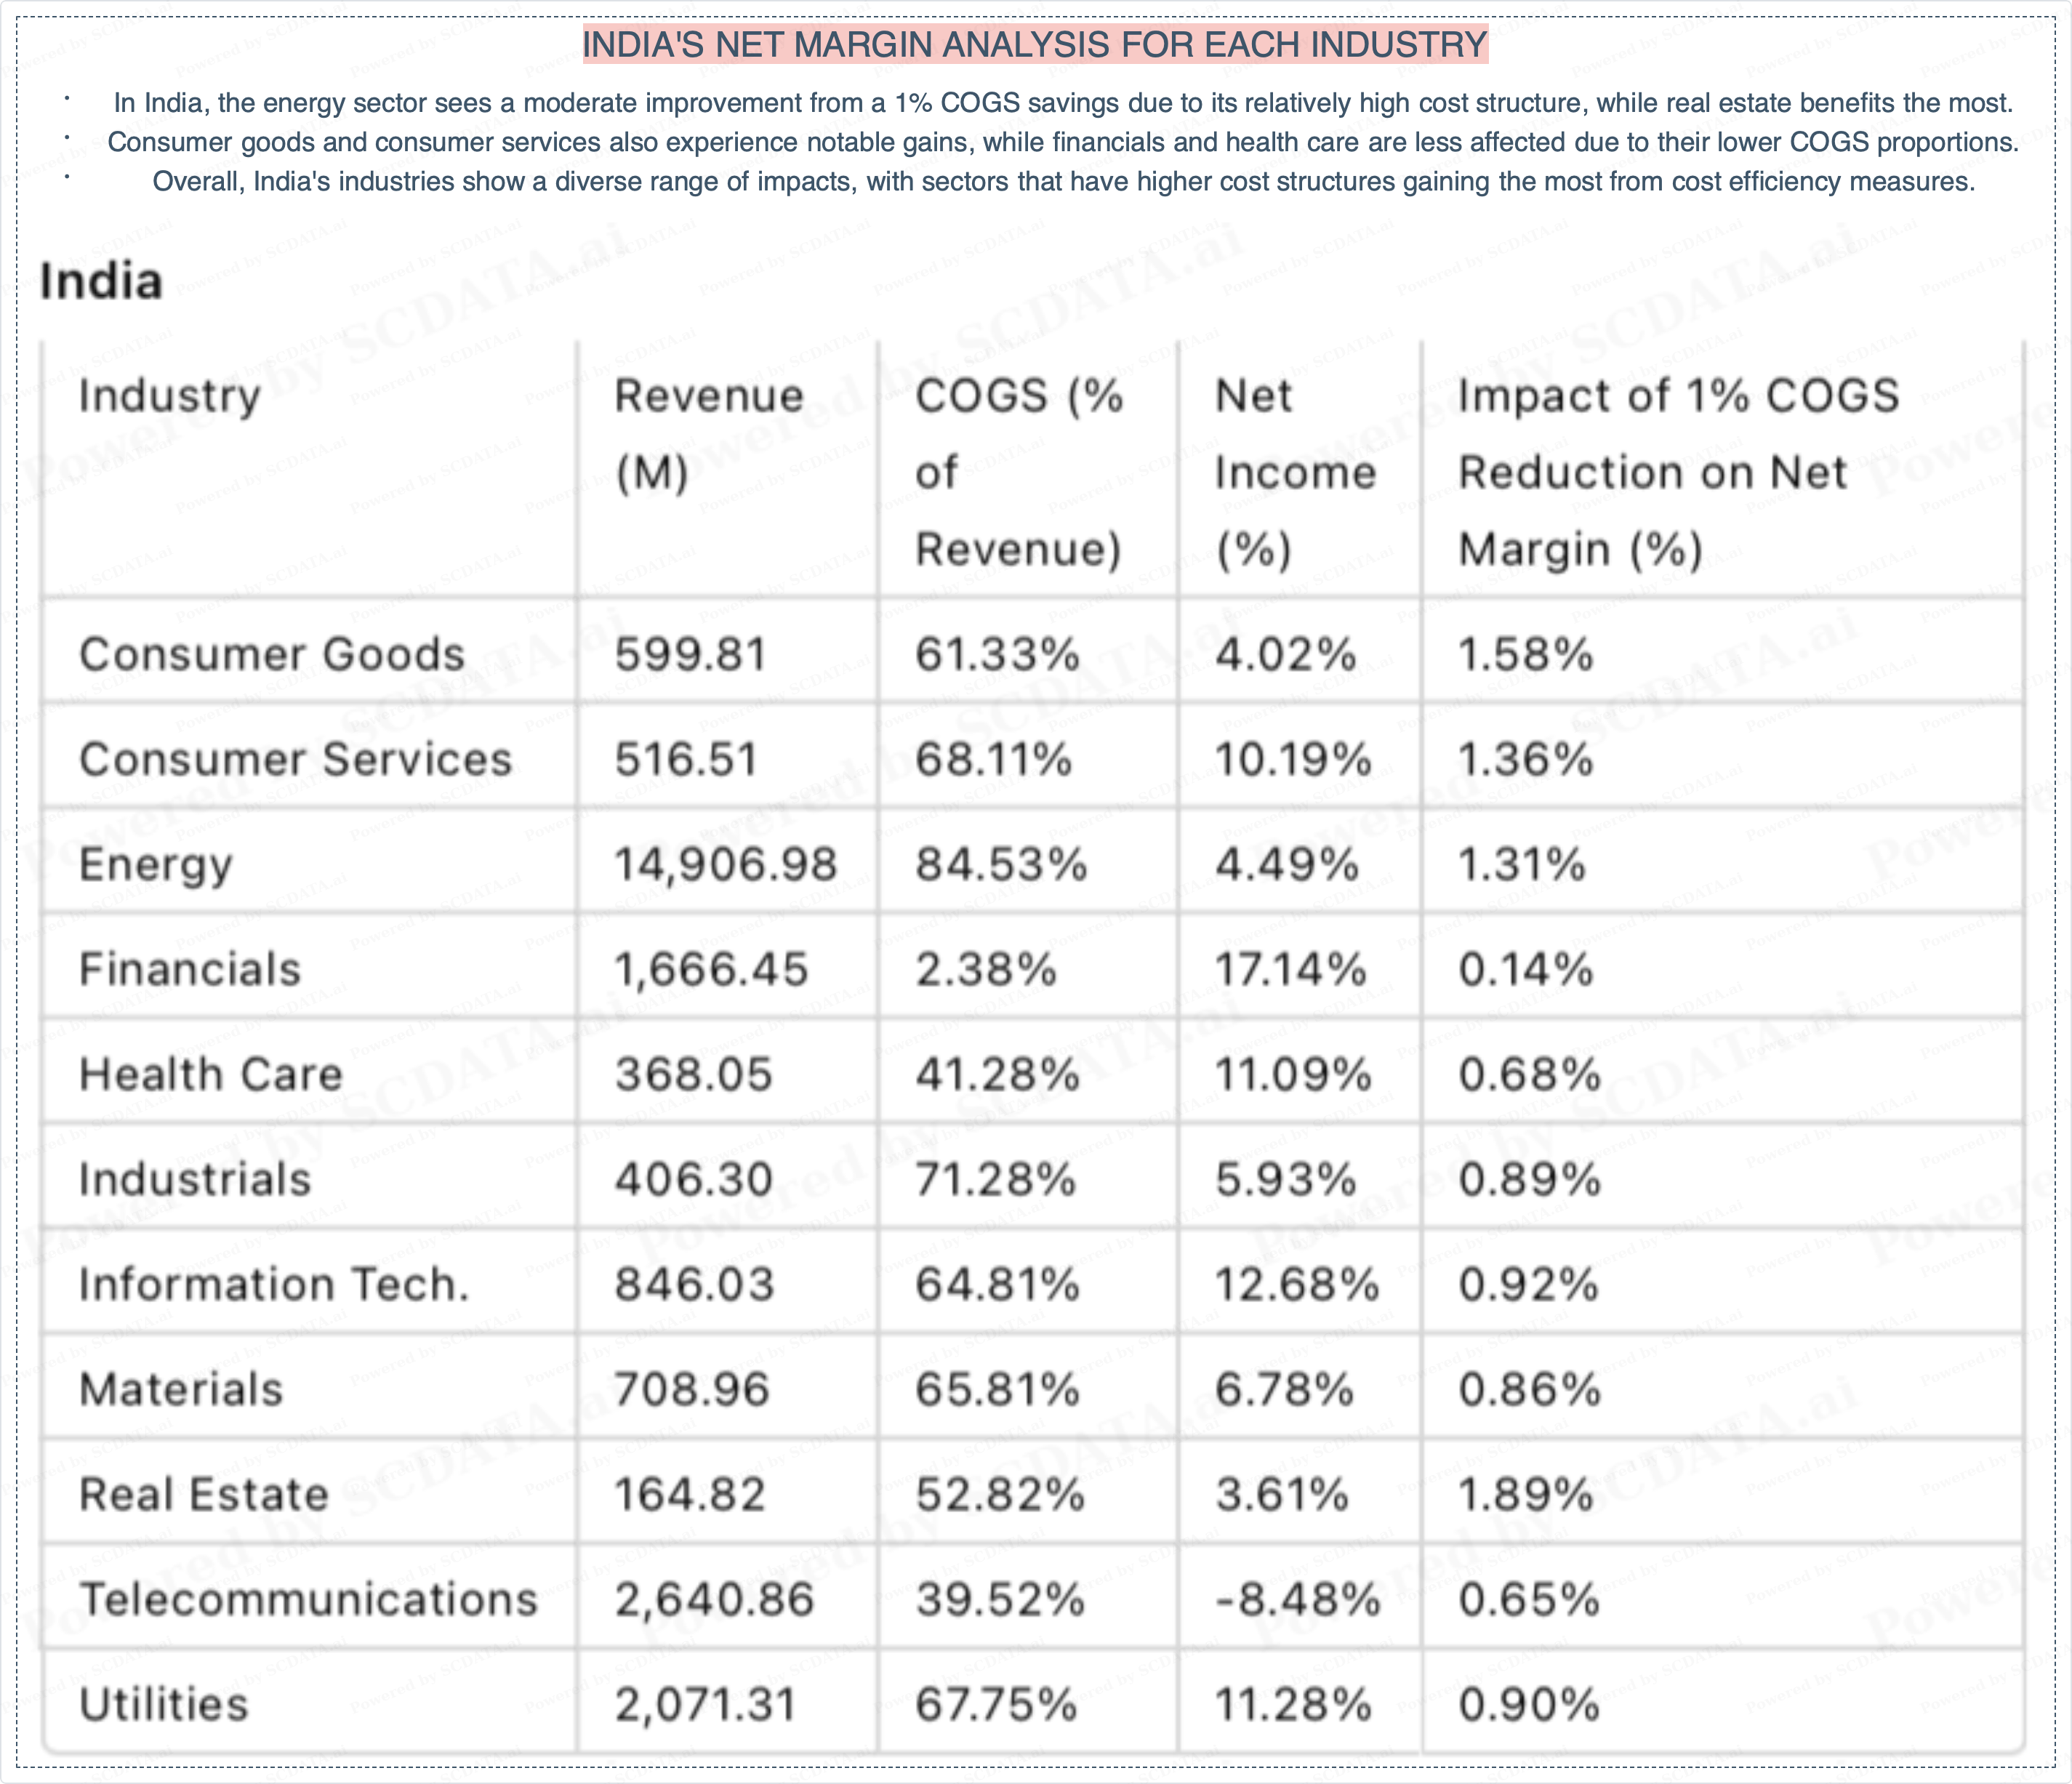Select the COGS (% of Revenue) header
This screenshot has width=2072, height=1784.
pyautogui.click(x=1019, y=472)
